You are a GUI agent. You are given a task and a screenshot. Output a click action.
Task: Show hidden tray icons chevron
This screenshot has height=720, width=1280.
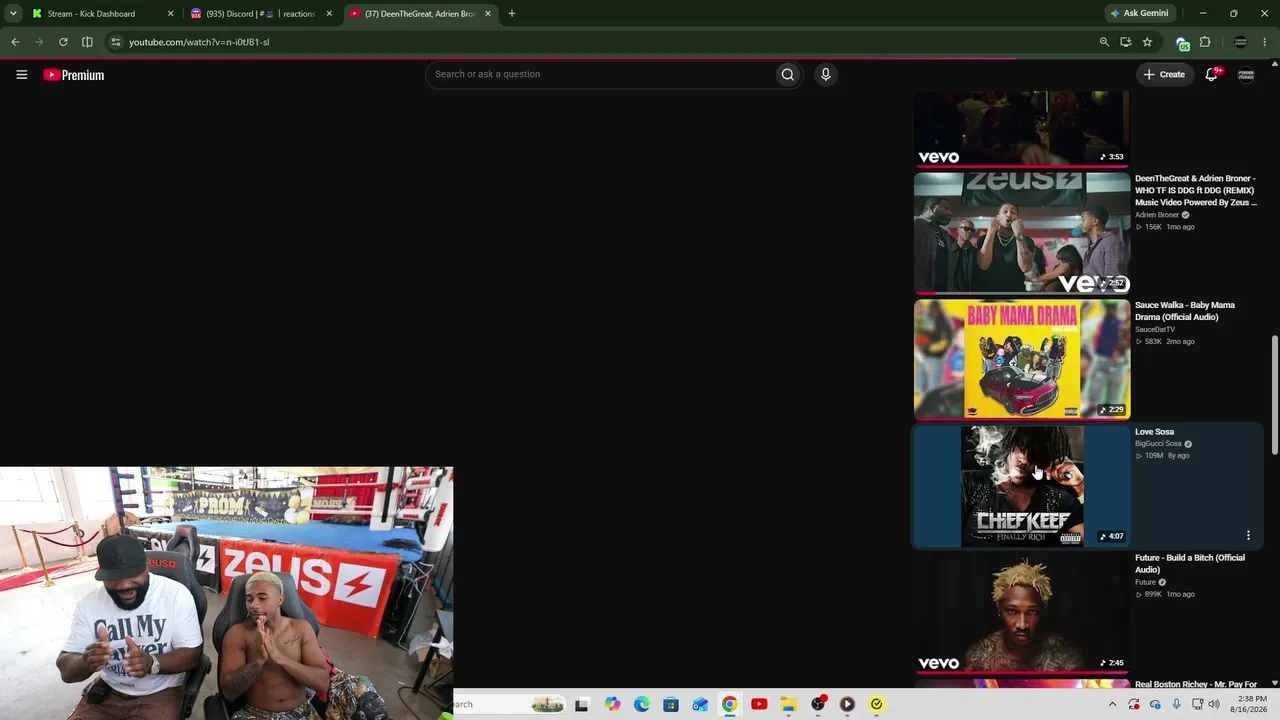[1112, 704]
